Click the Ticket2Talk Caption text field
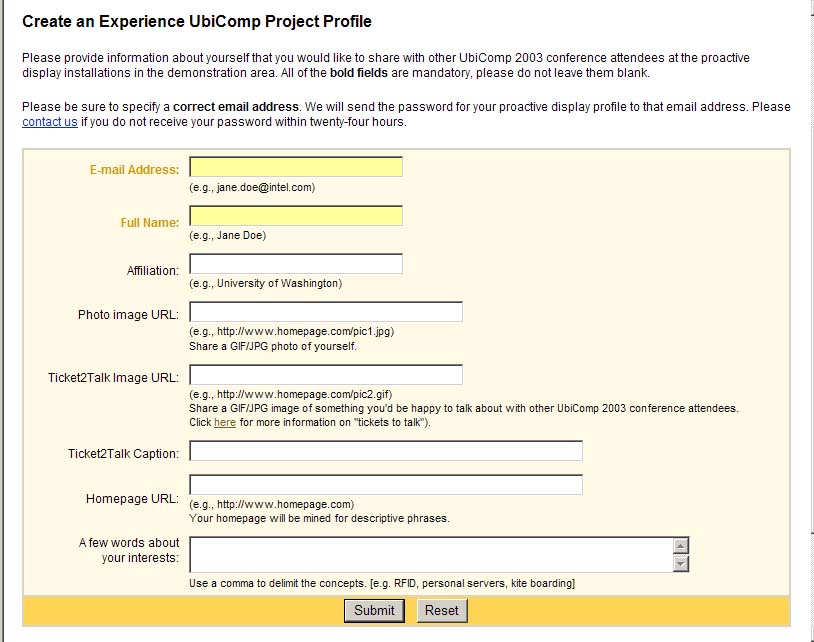This screenshot has height=642, width=814. 386,451
